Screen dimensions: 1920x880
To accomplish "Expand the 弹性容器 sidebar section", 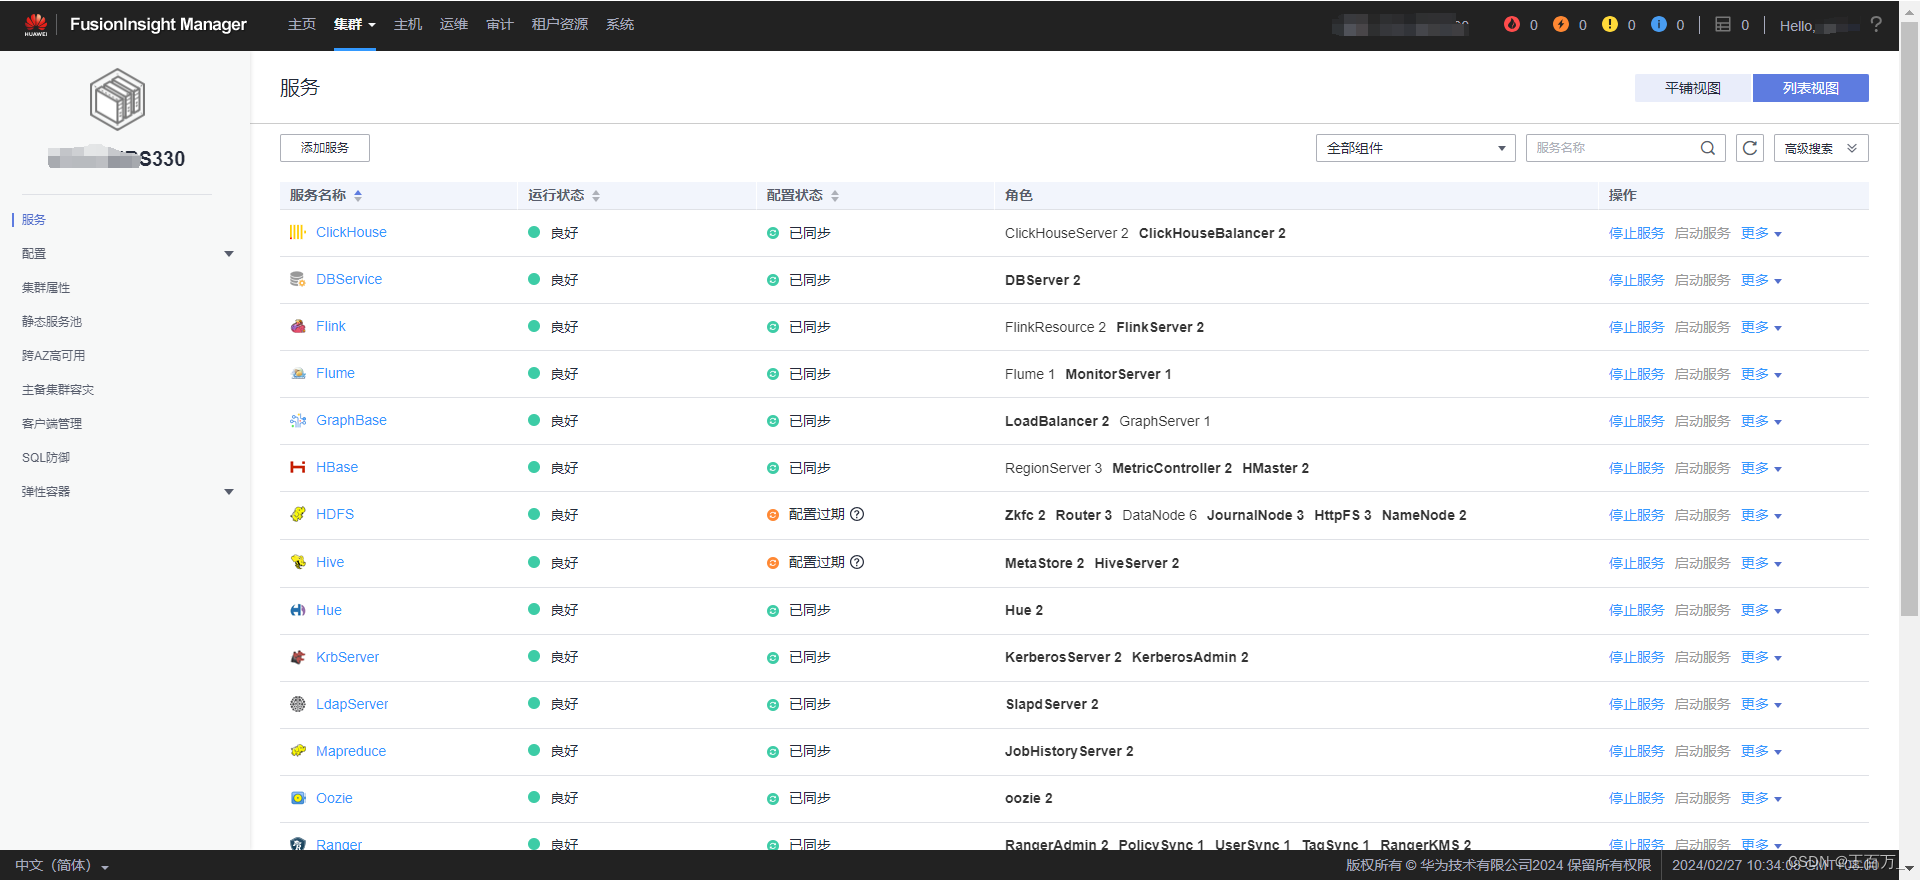I will point(229,492).
